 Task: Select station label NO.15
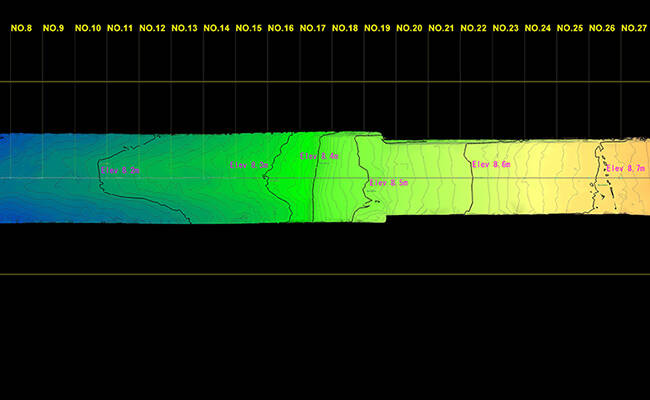pyautogui.click(x=249, y=29)
